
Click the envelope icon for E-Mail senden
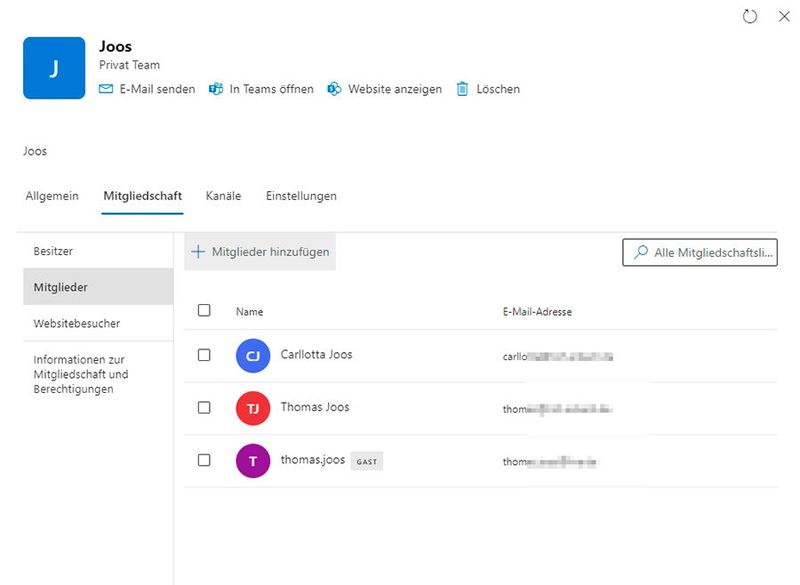[x=107, y=89]
